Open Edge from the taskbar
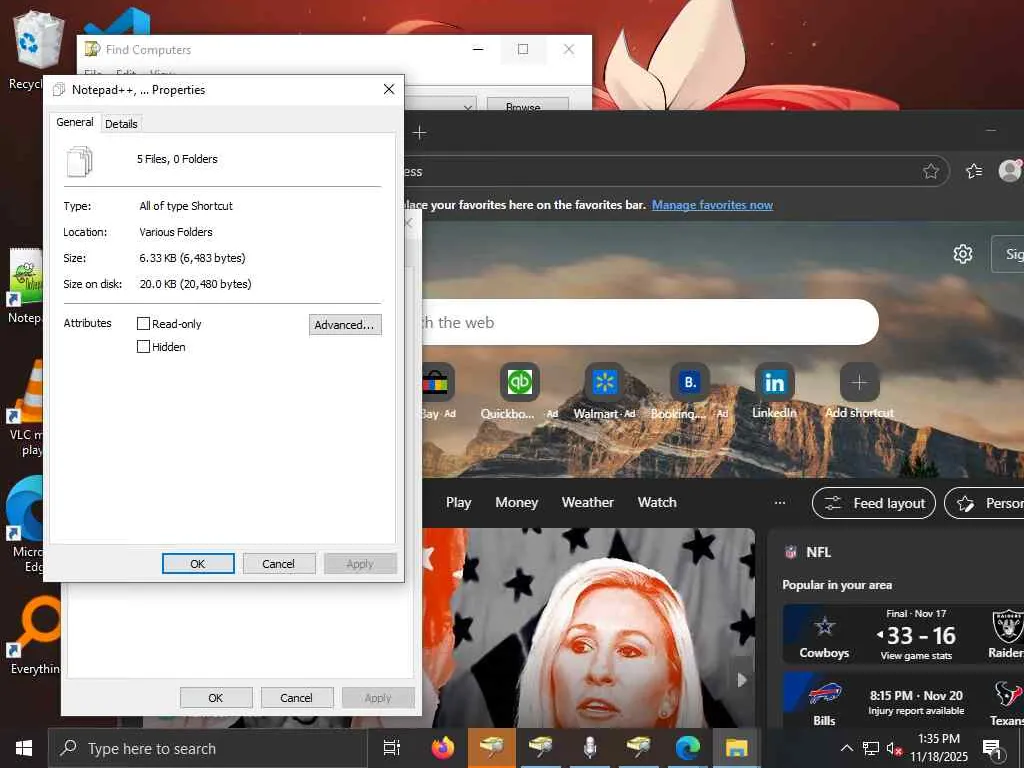The image size is (1024, 768). (x=687, y=748)
